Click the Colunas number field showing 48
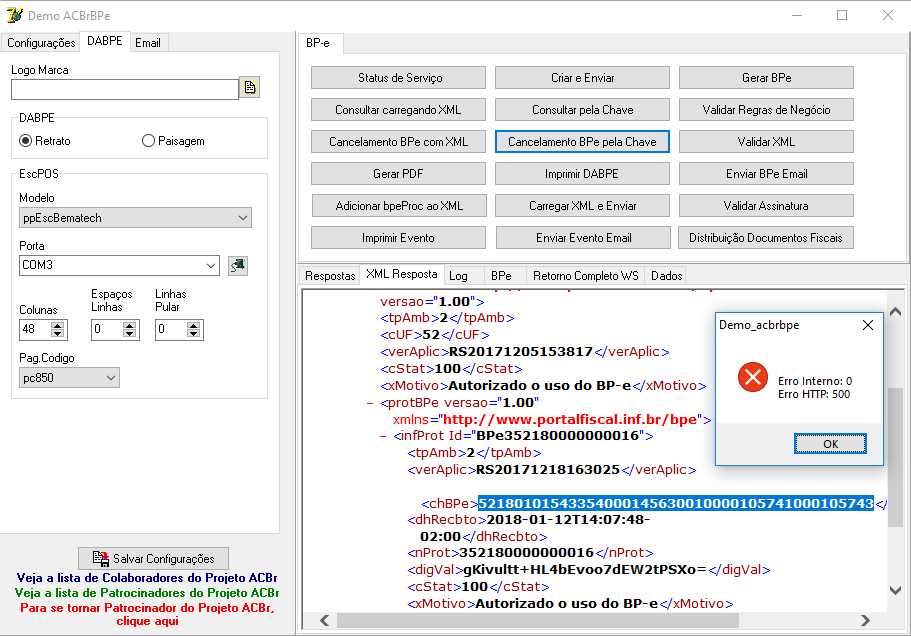This screenshot has width=911, height=636. coord(35,329)
